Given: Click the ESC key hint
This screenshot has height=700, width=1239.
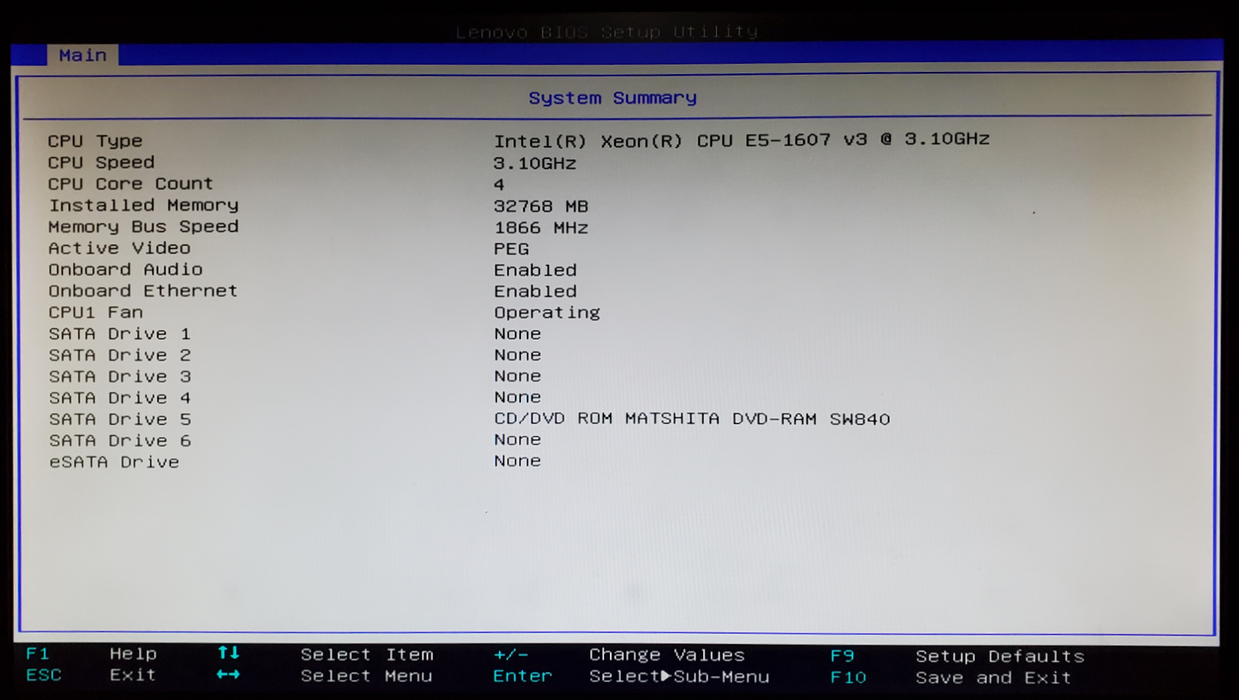Looking at the screenshot, I should 43,675.
